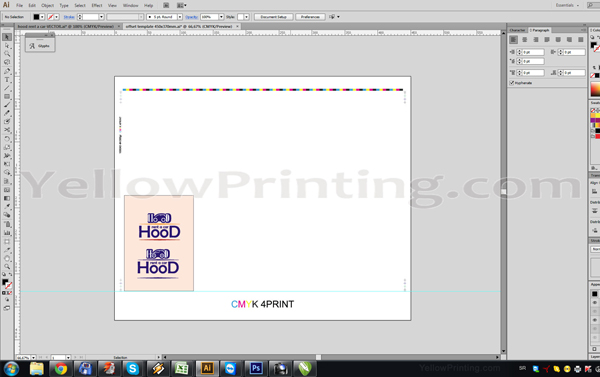Screen dimensions: 600x377
Task: Open the Opacity dropdown in the control bar
Action: [x=221, y=17]
